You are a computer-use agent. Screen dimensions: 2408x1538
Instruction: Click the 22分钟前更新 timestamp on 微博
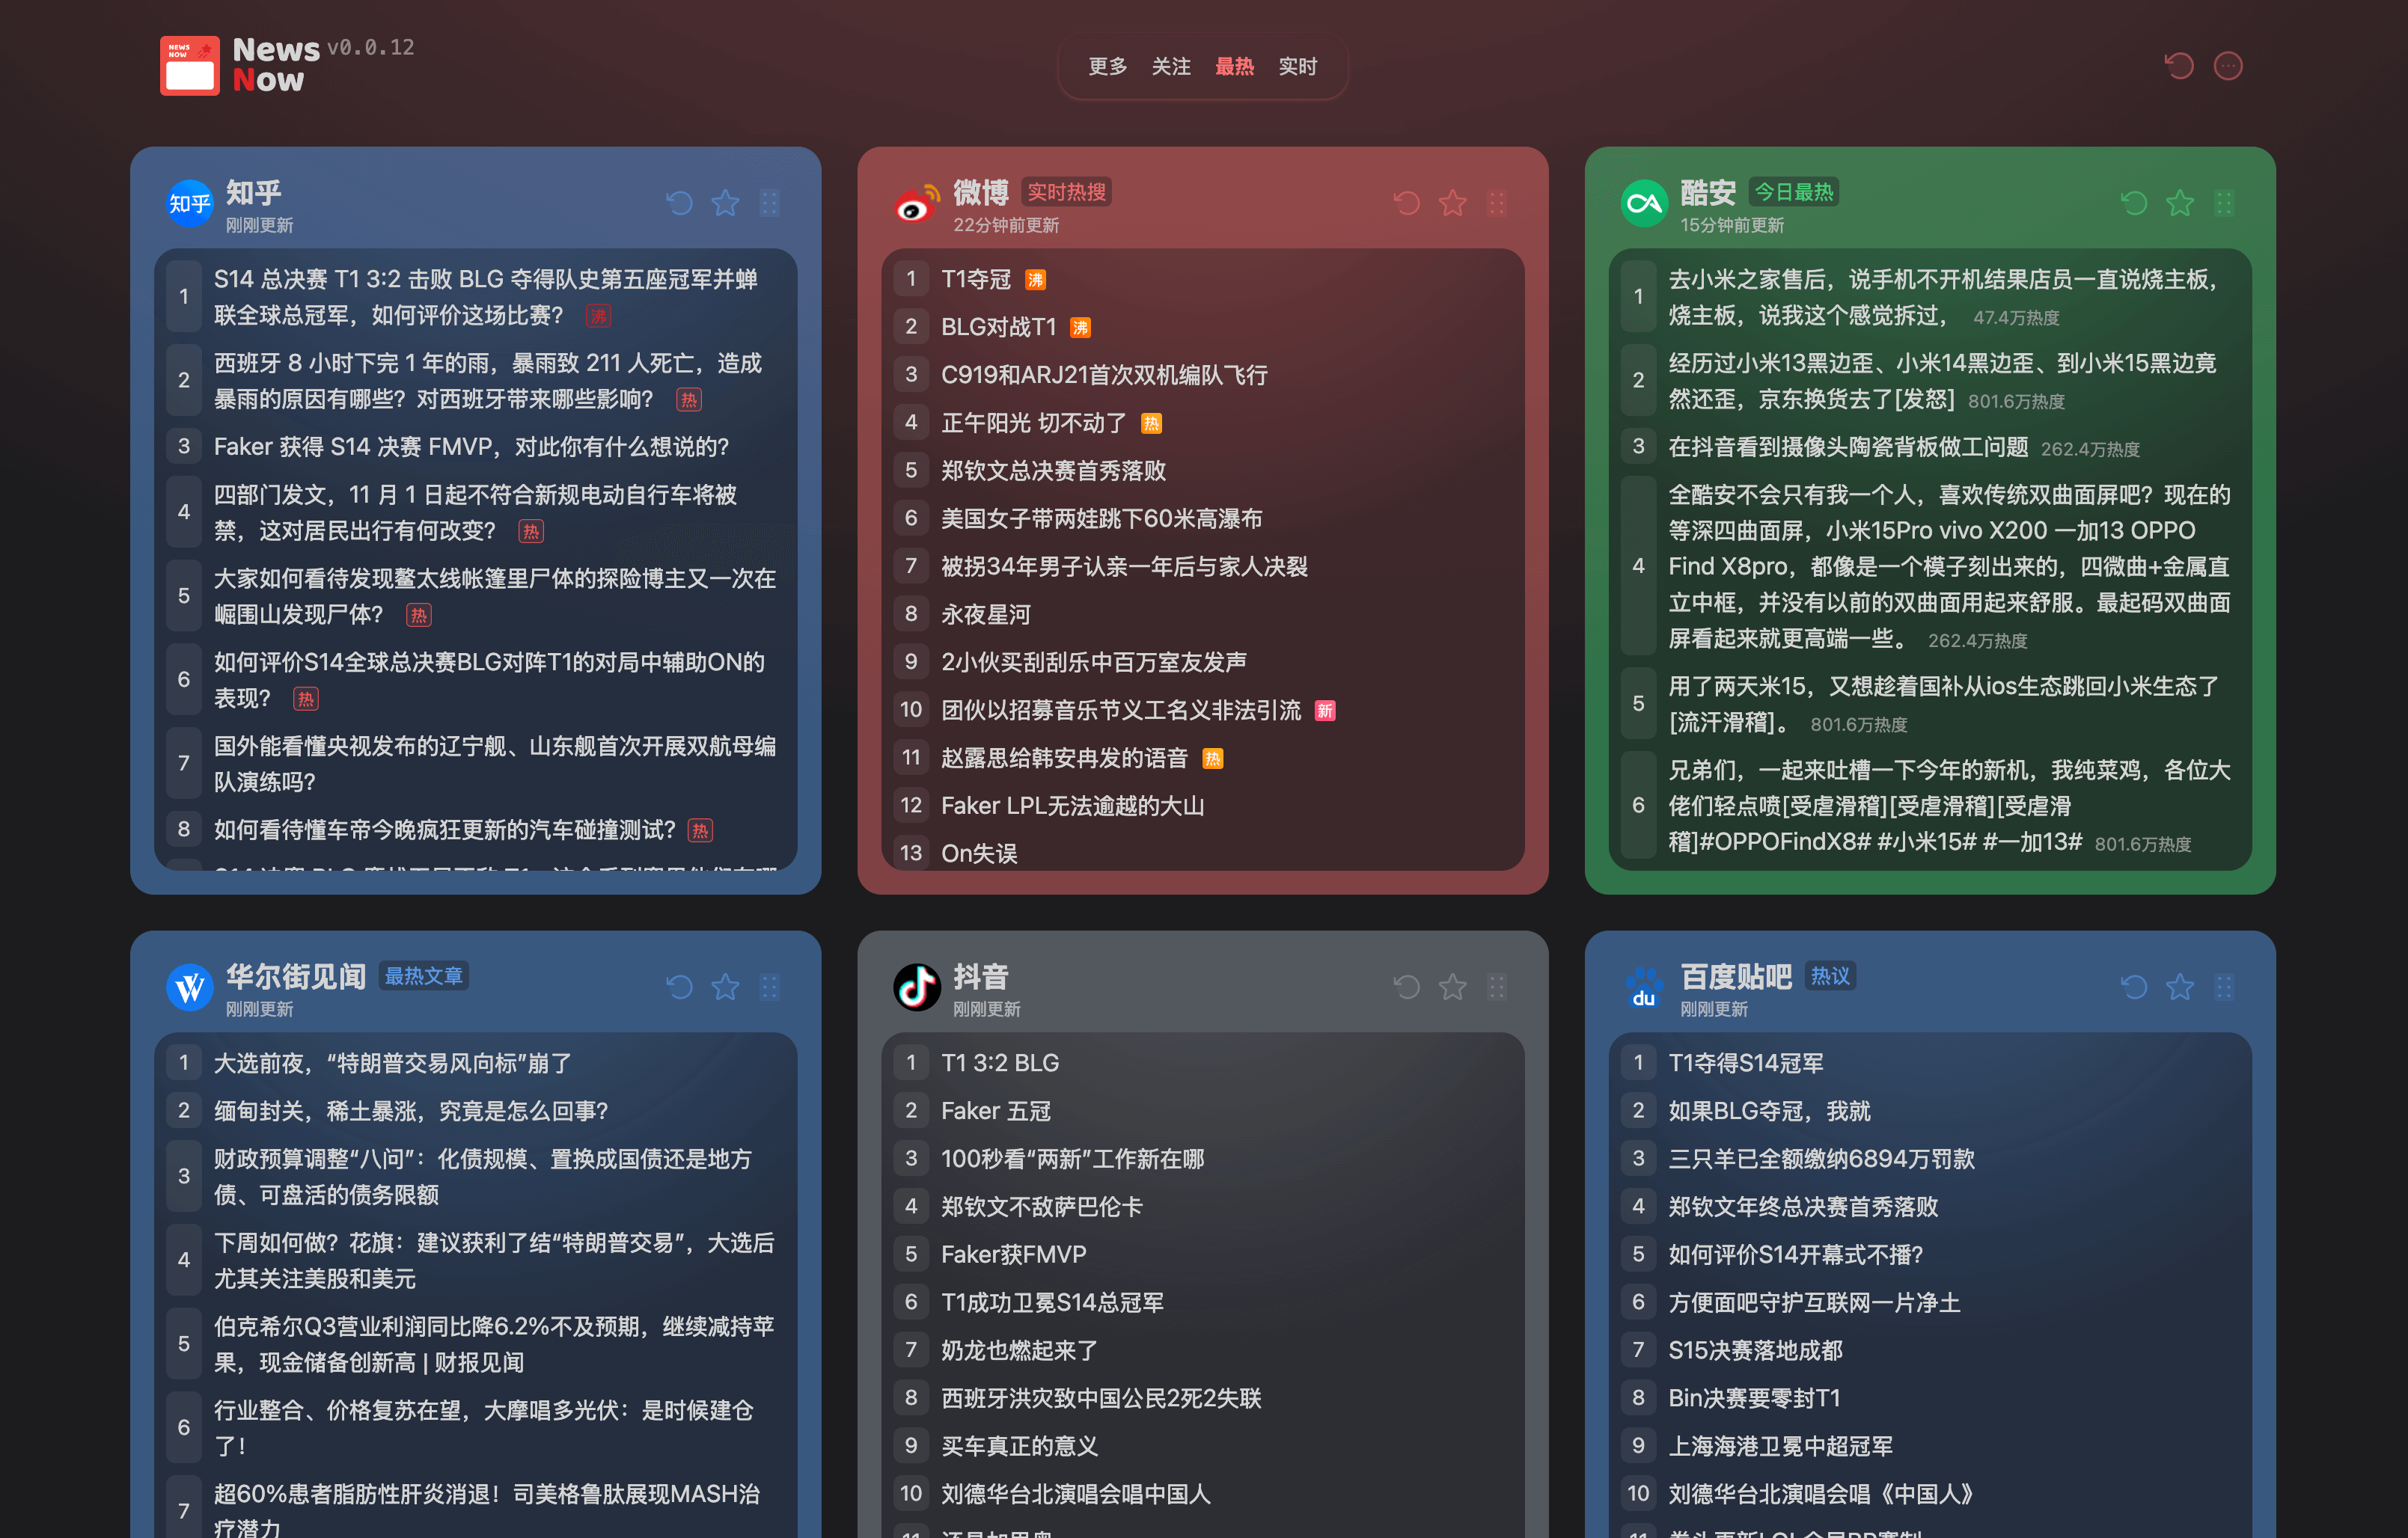(1006, 225)
